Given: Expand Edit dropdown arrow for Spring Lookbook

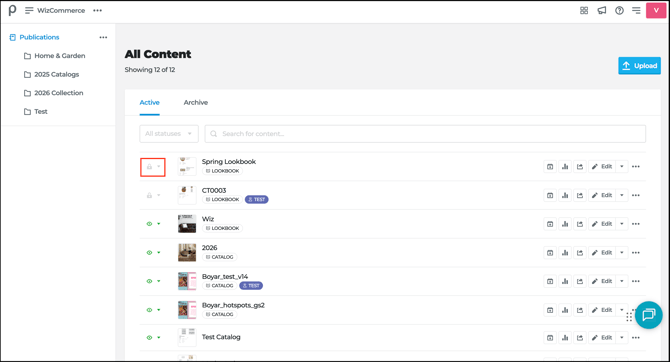Looking at the screenshot, I should (622, 167).
